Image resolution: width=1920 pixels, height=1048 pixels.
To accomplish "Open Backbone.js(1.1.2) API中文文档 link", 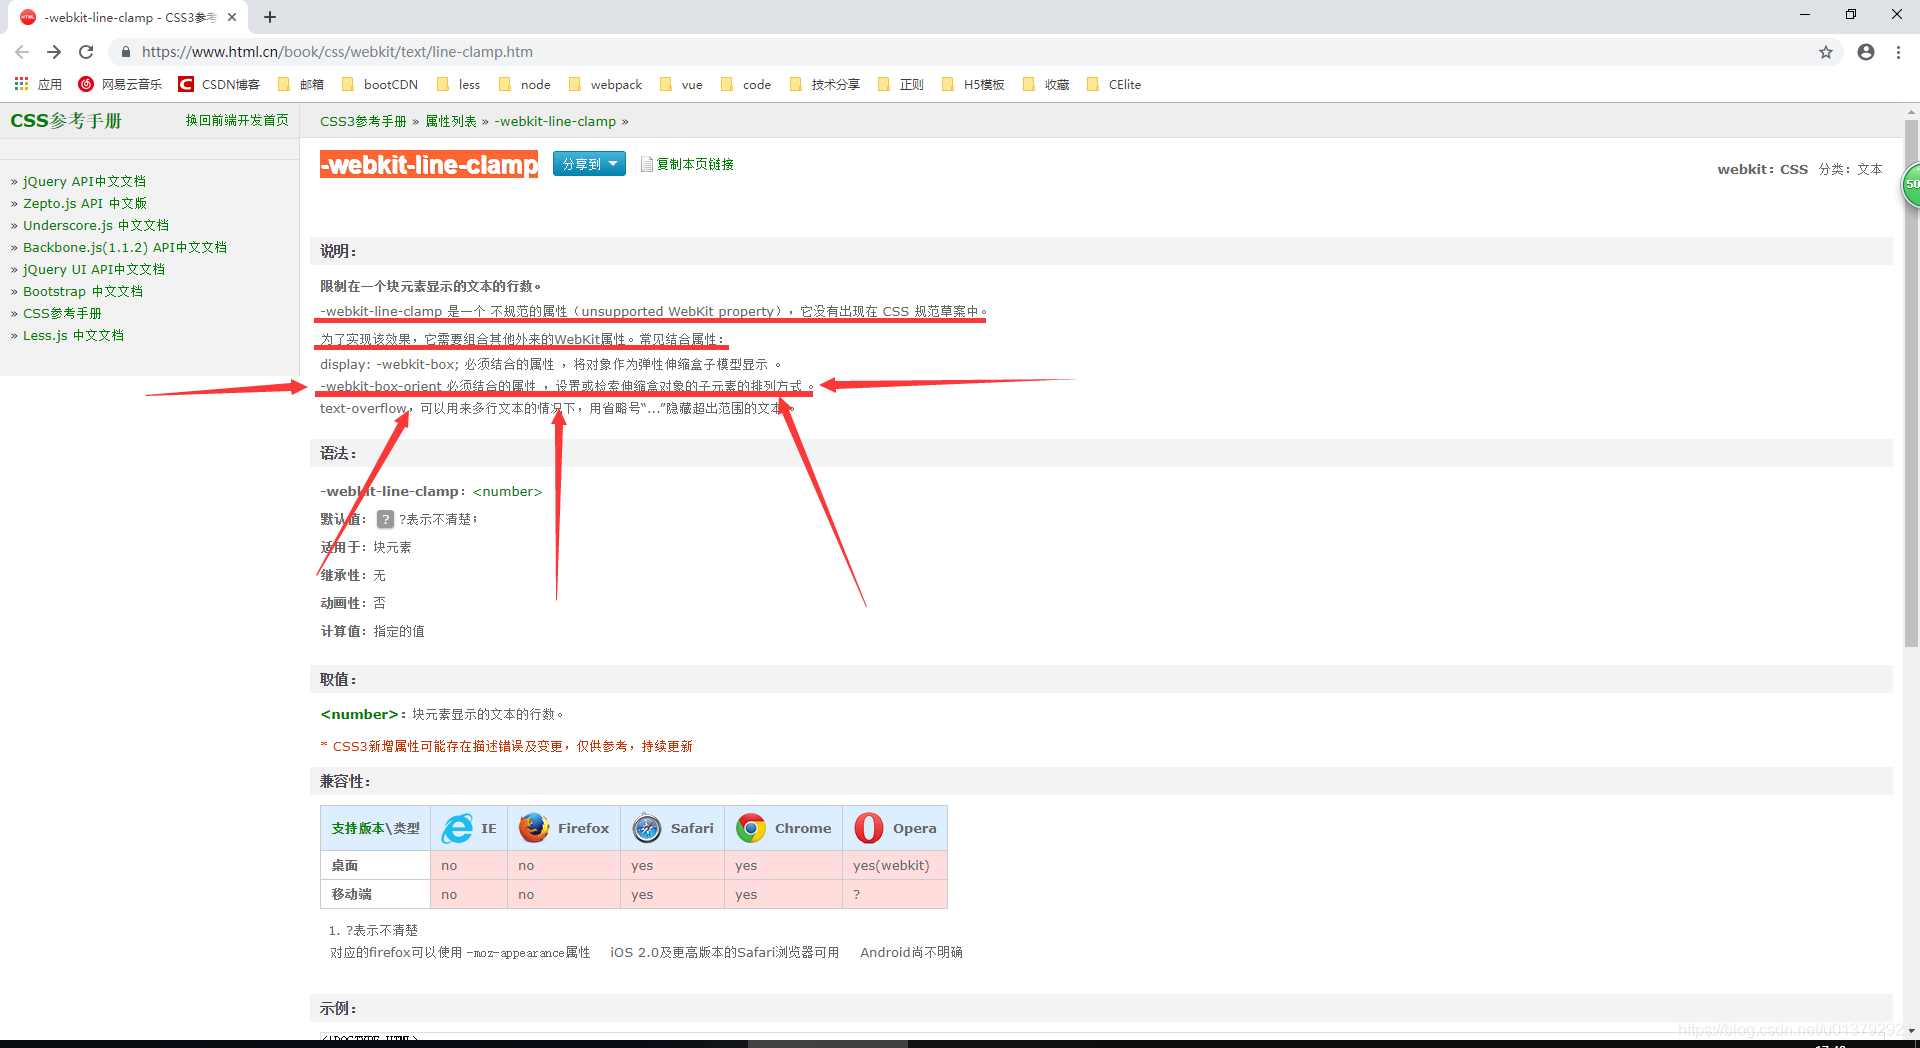I will pyautogui.click(x=125, y=247).
